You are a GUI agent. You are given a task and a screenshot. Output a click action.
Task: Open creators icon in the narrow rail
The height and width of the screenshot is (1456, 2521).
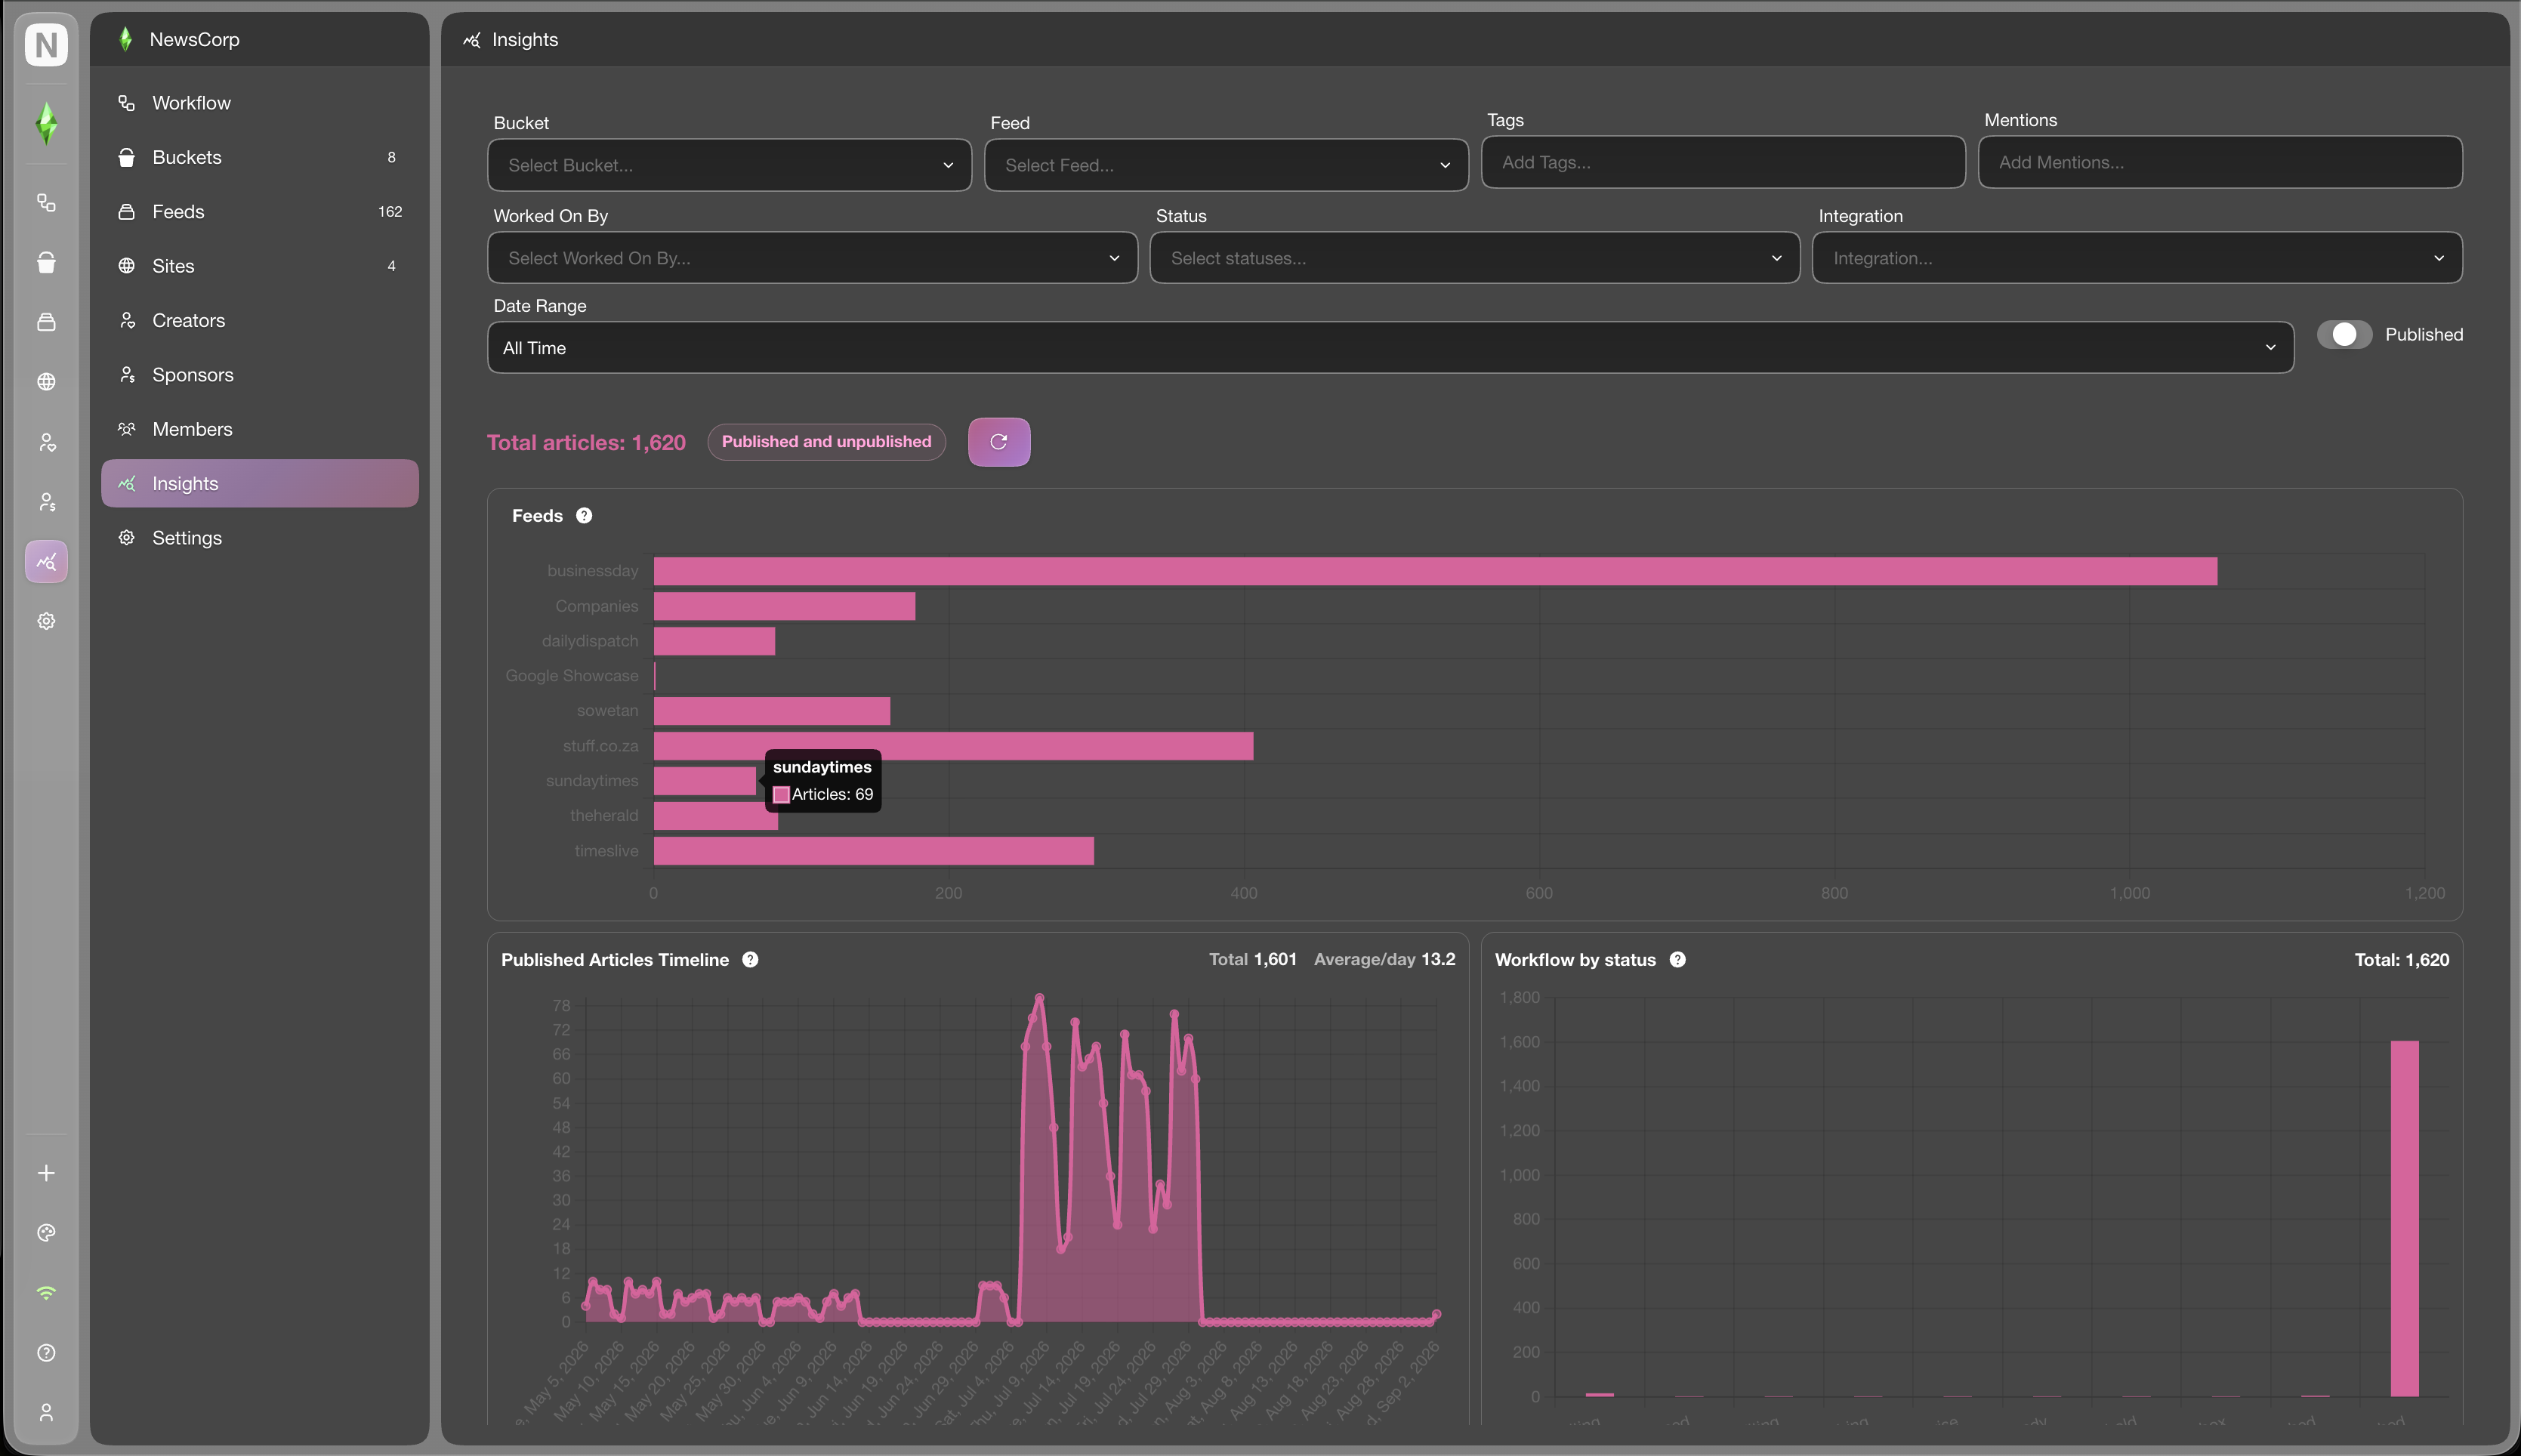(46, 442)
